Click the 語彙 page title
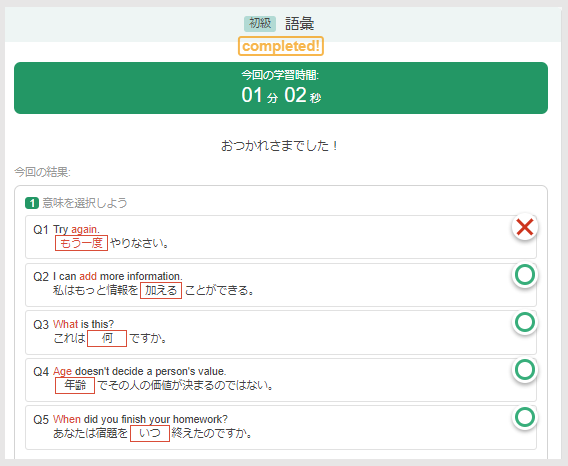The image size is (568, 466). click(300, 24)
